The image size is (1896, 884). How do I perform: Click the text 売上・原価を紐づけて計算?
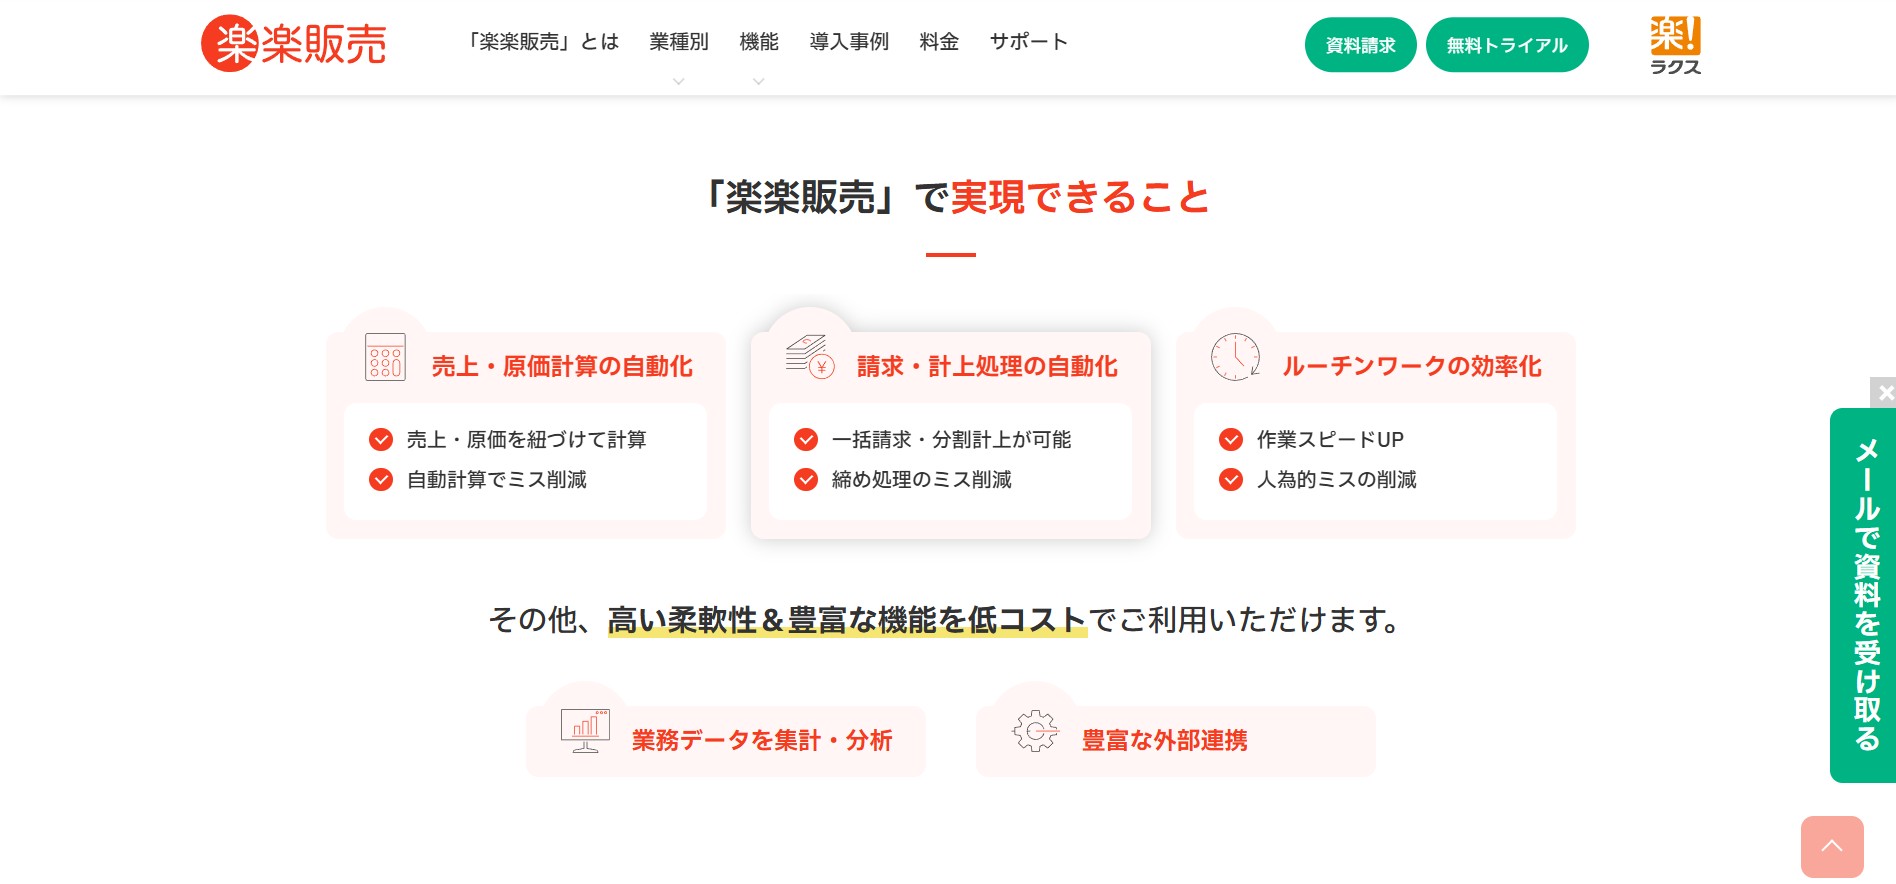[526, 440]
